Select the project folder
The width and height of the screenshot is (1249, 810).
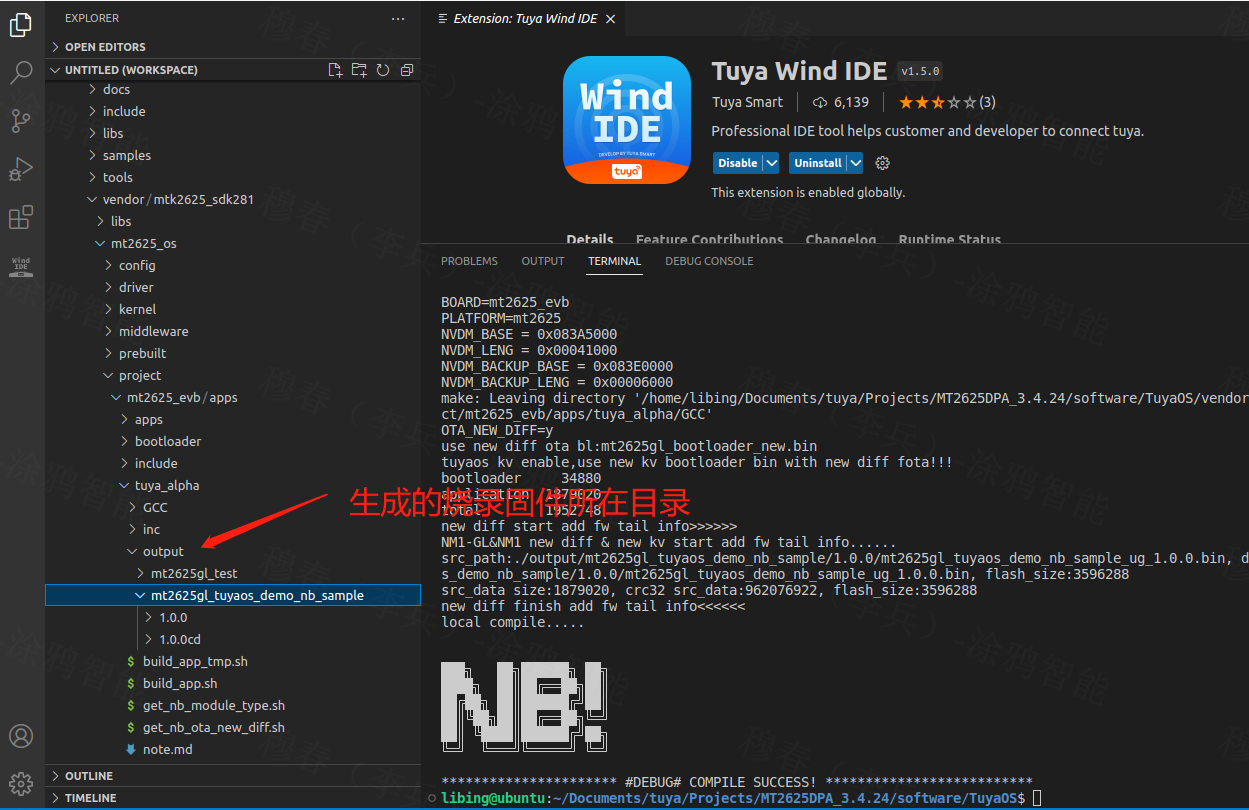click(x=233, y=375)
